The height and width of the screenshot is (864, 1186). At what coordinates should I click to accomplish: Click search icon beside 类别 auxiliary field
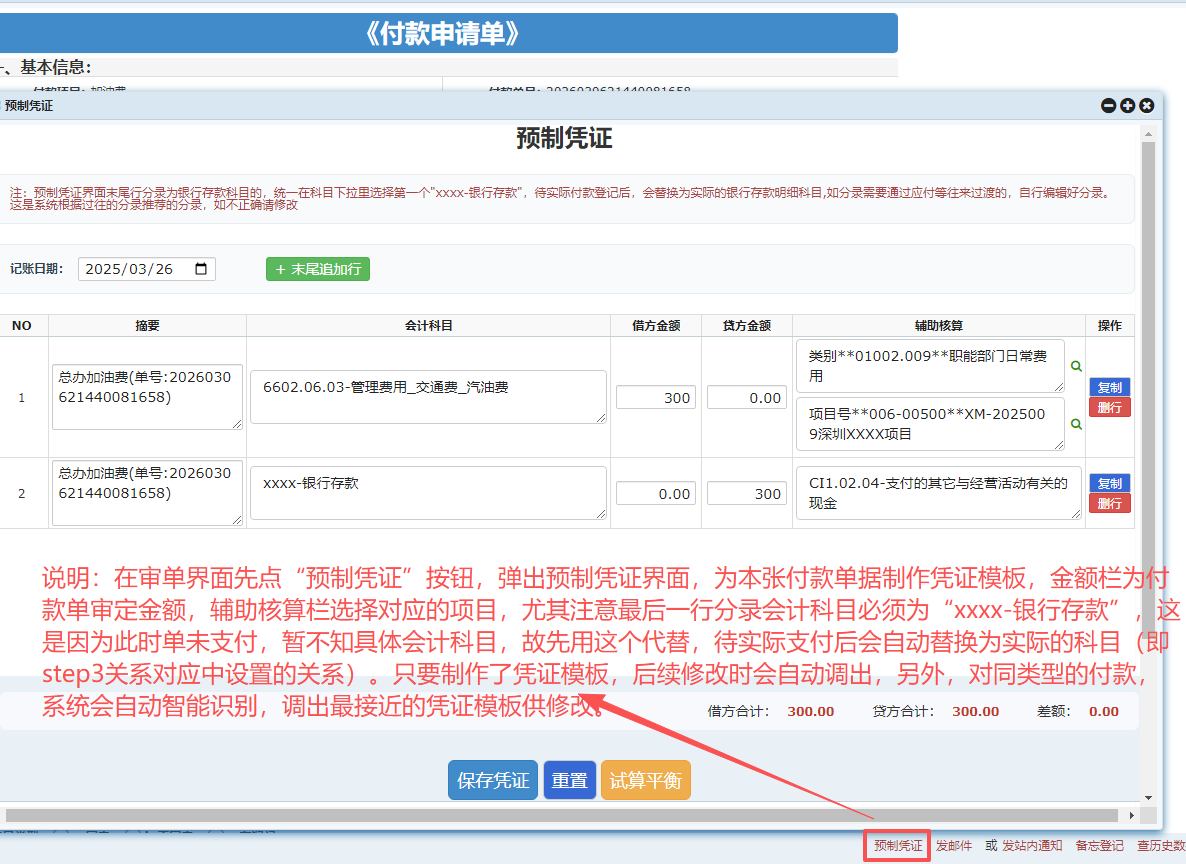click(x=1076, y=367)
